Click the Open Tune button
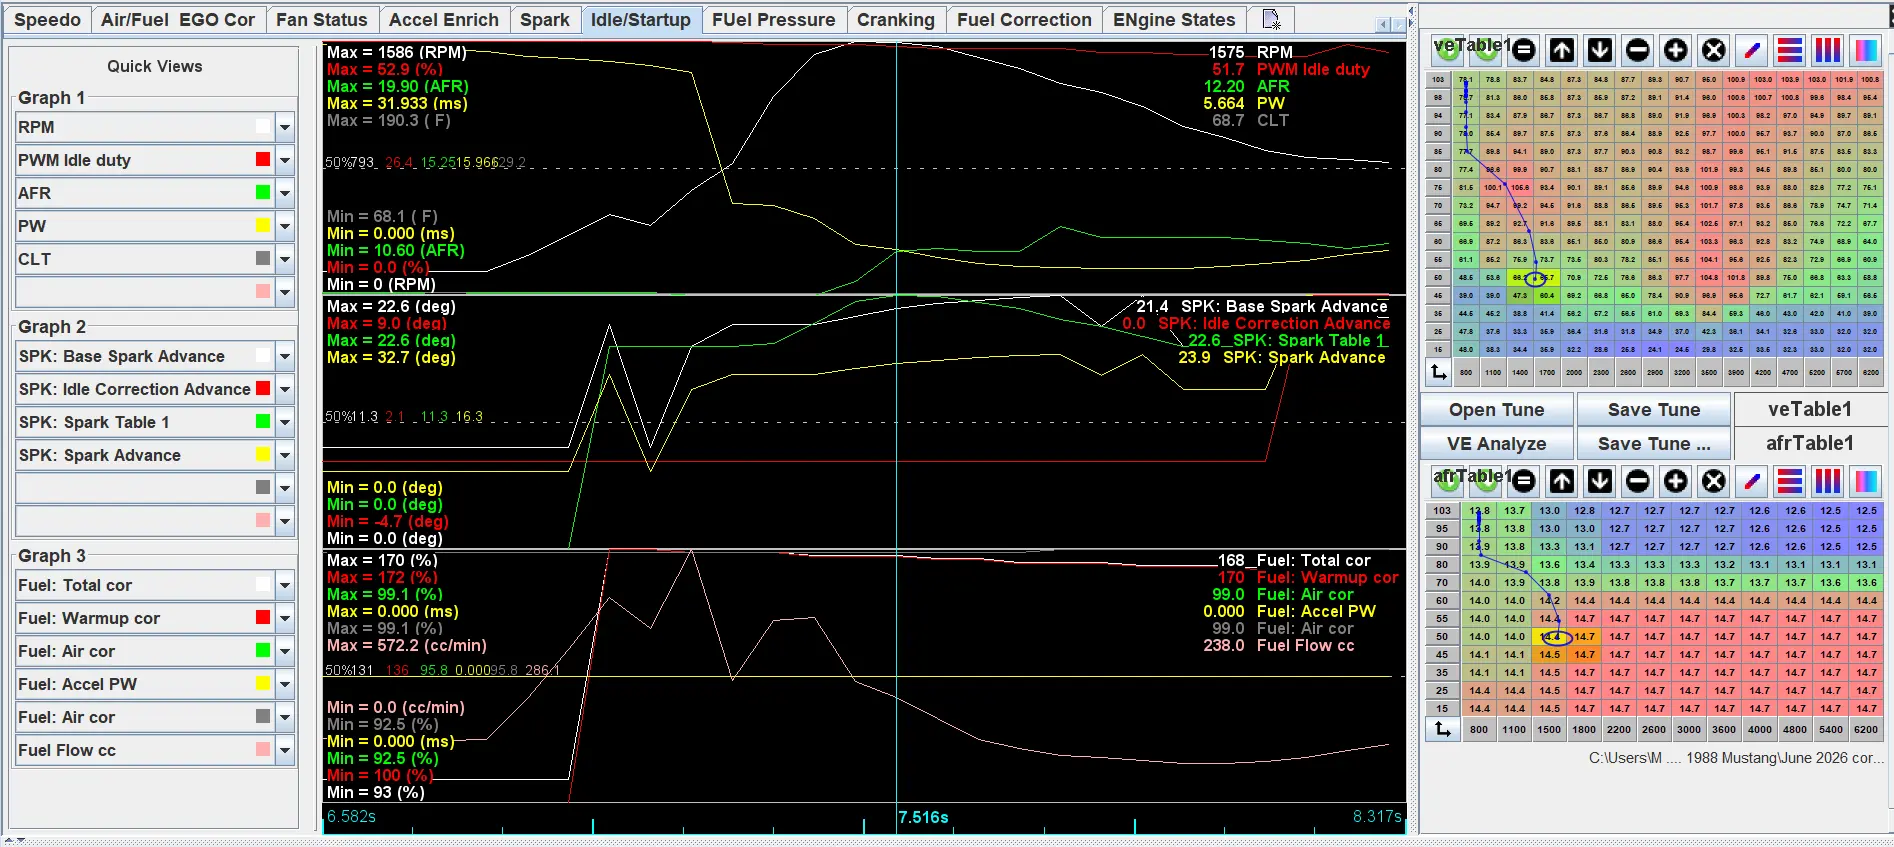 click(1497, 410)
